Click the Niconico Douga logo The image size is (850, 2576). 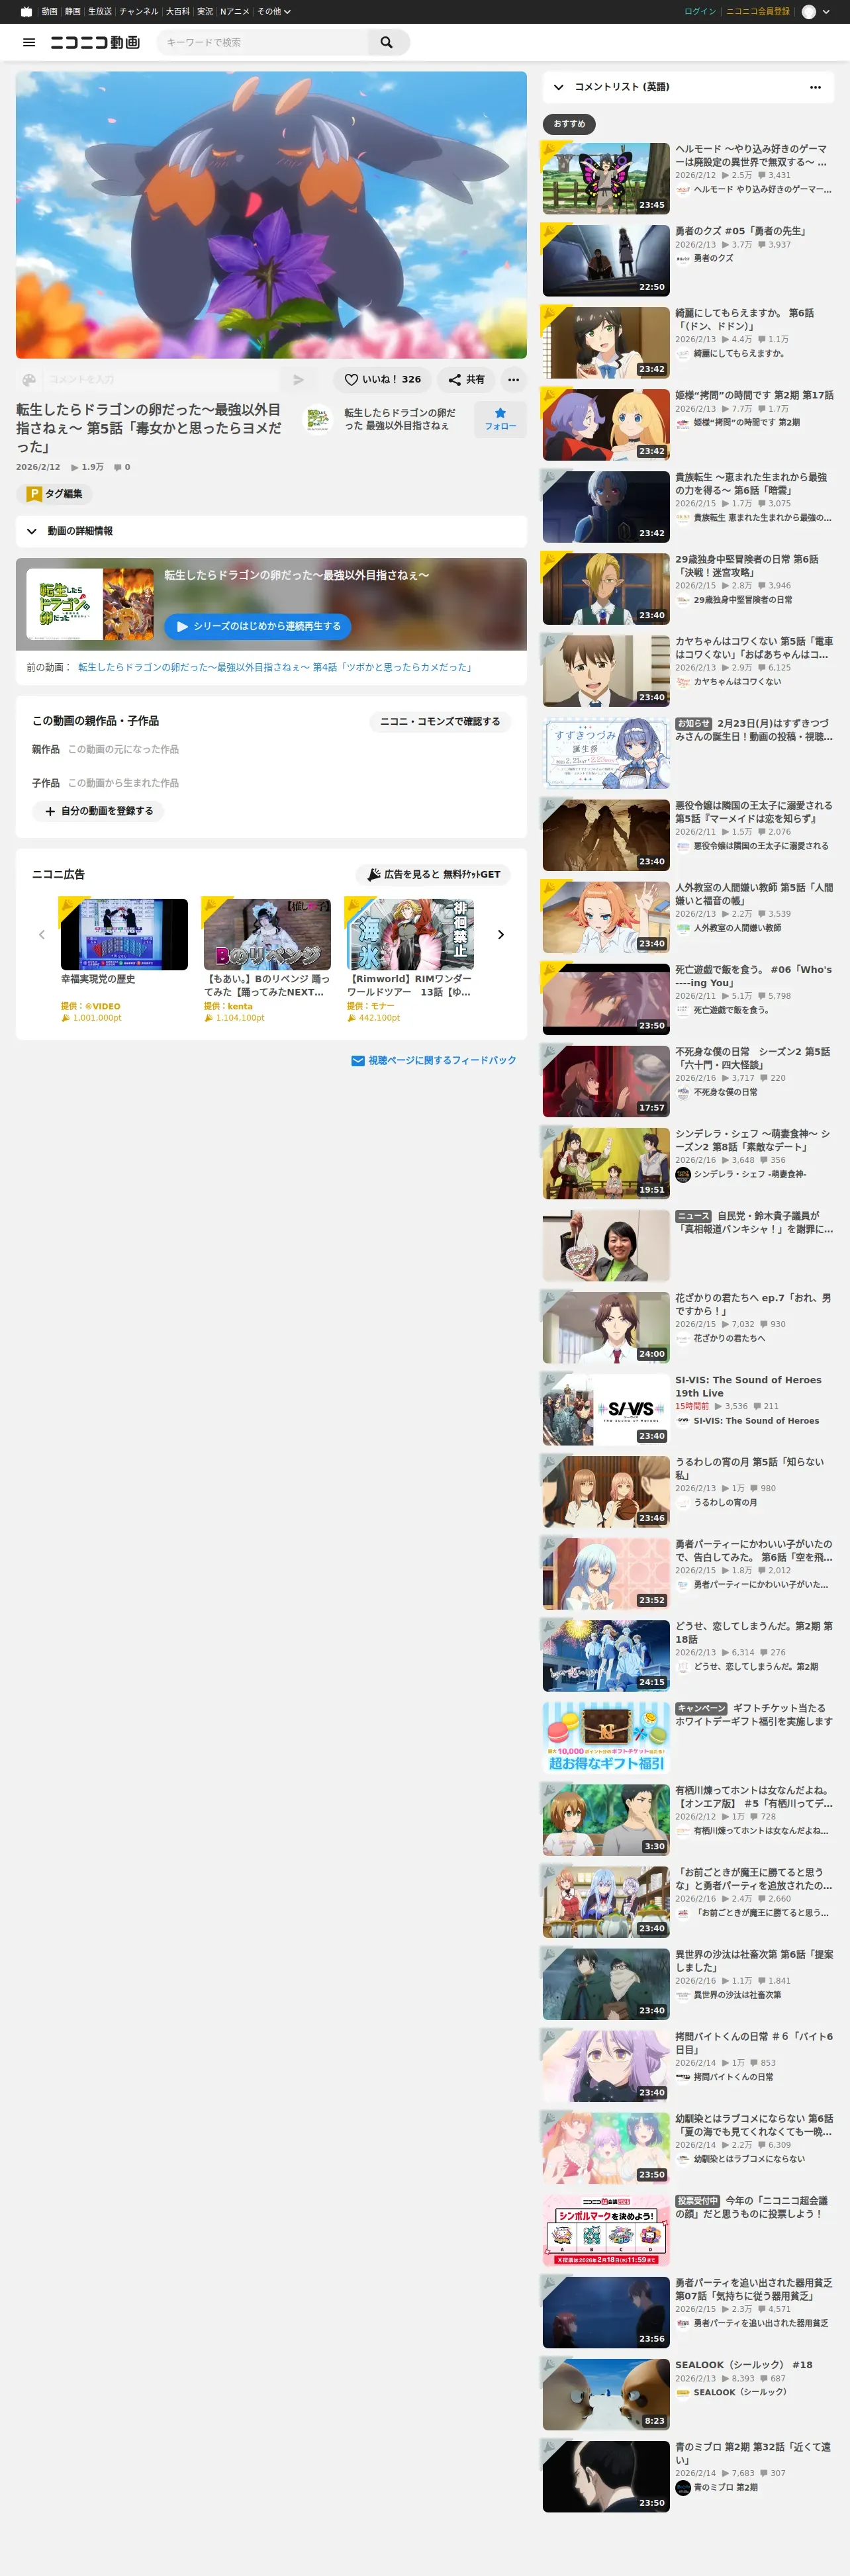pyautogui.click(x=95, y=42)
